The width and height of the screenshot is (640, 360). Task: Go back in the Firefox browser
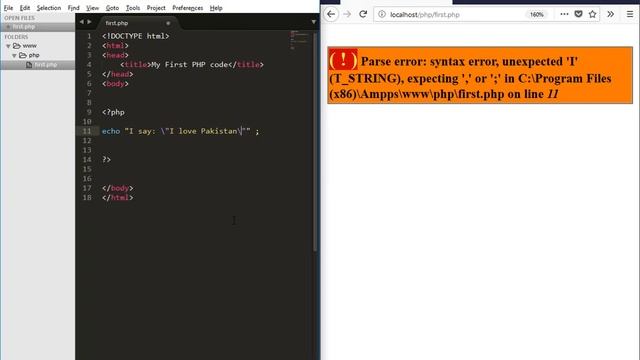coord(331,14)
